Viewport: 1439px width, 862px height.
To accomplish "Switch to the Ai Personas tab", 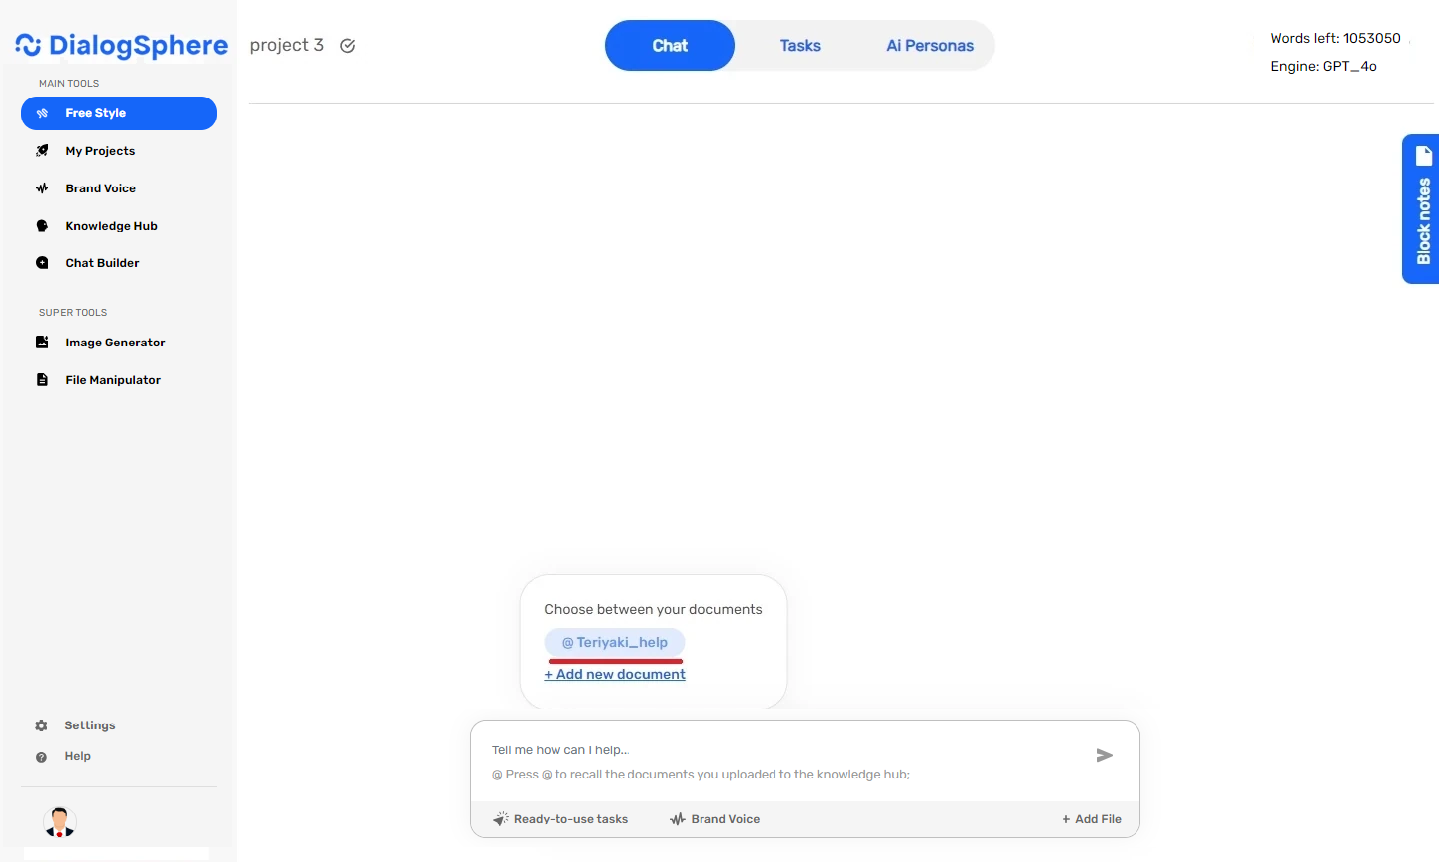I will tap(929, 46).
